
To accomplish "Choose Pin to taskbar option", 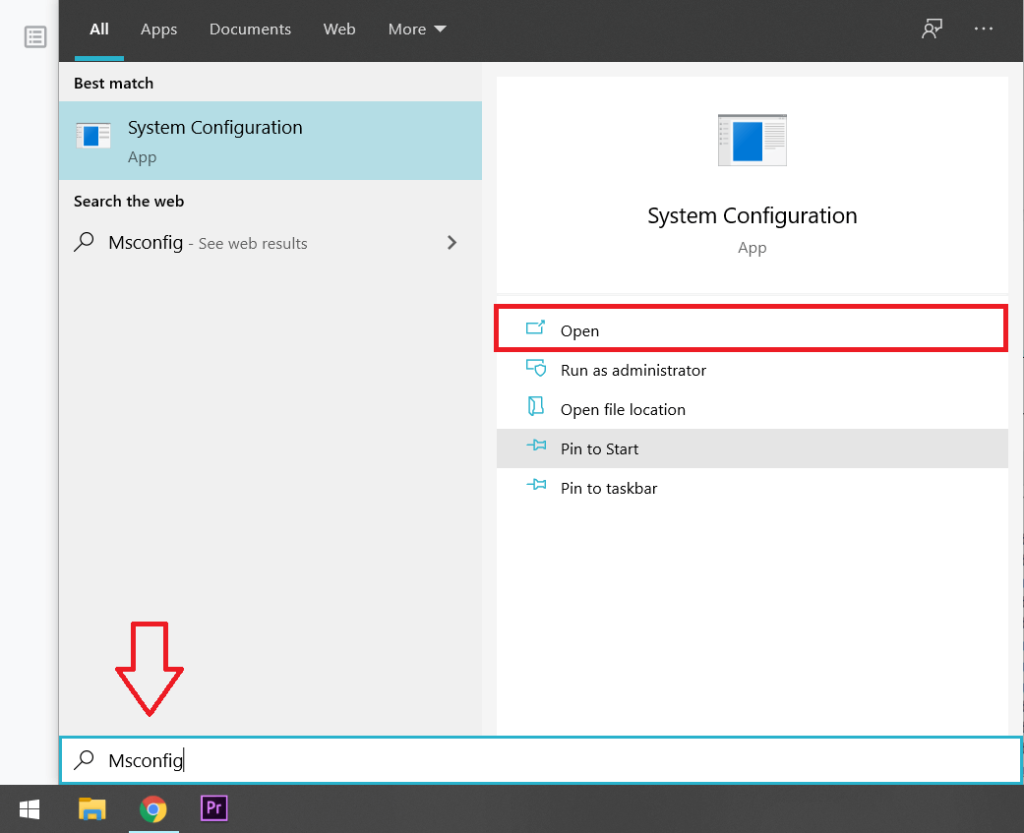I will point(608,488).
